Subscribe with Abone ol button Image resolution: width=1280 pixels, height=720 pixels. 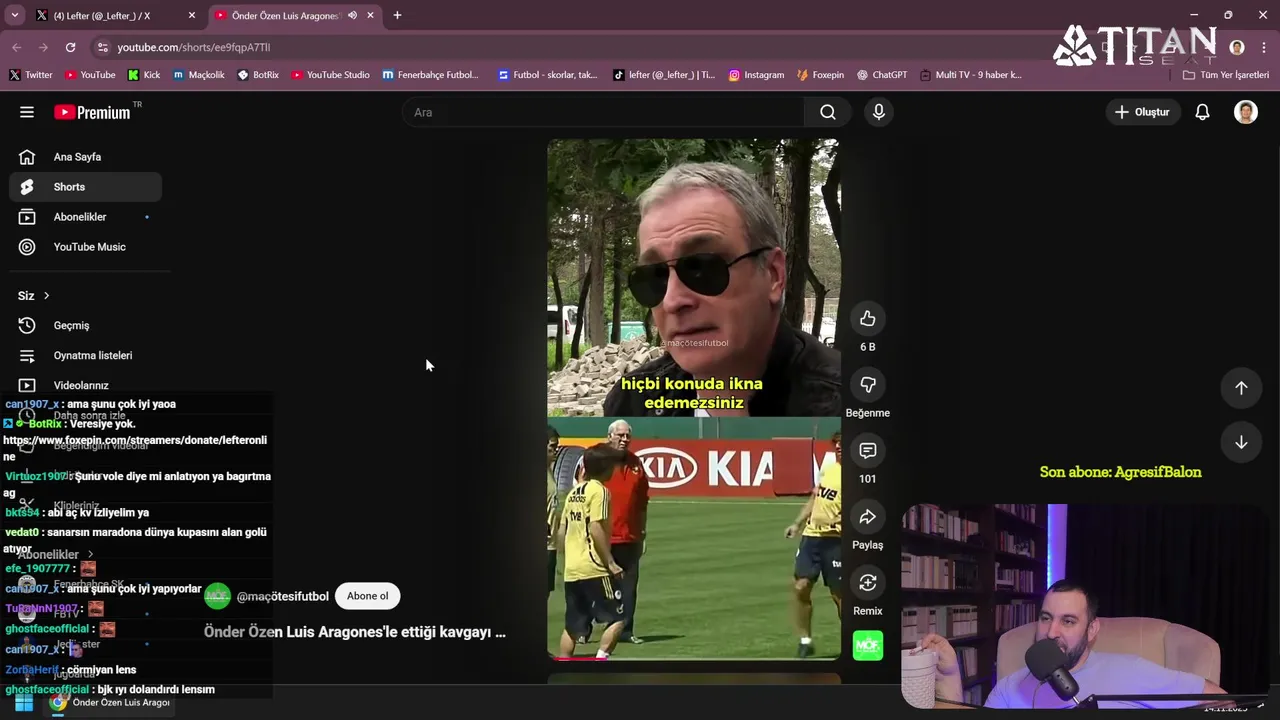coord(367,596)
